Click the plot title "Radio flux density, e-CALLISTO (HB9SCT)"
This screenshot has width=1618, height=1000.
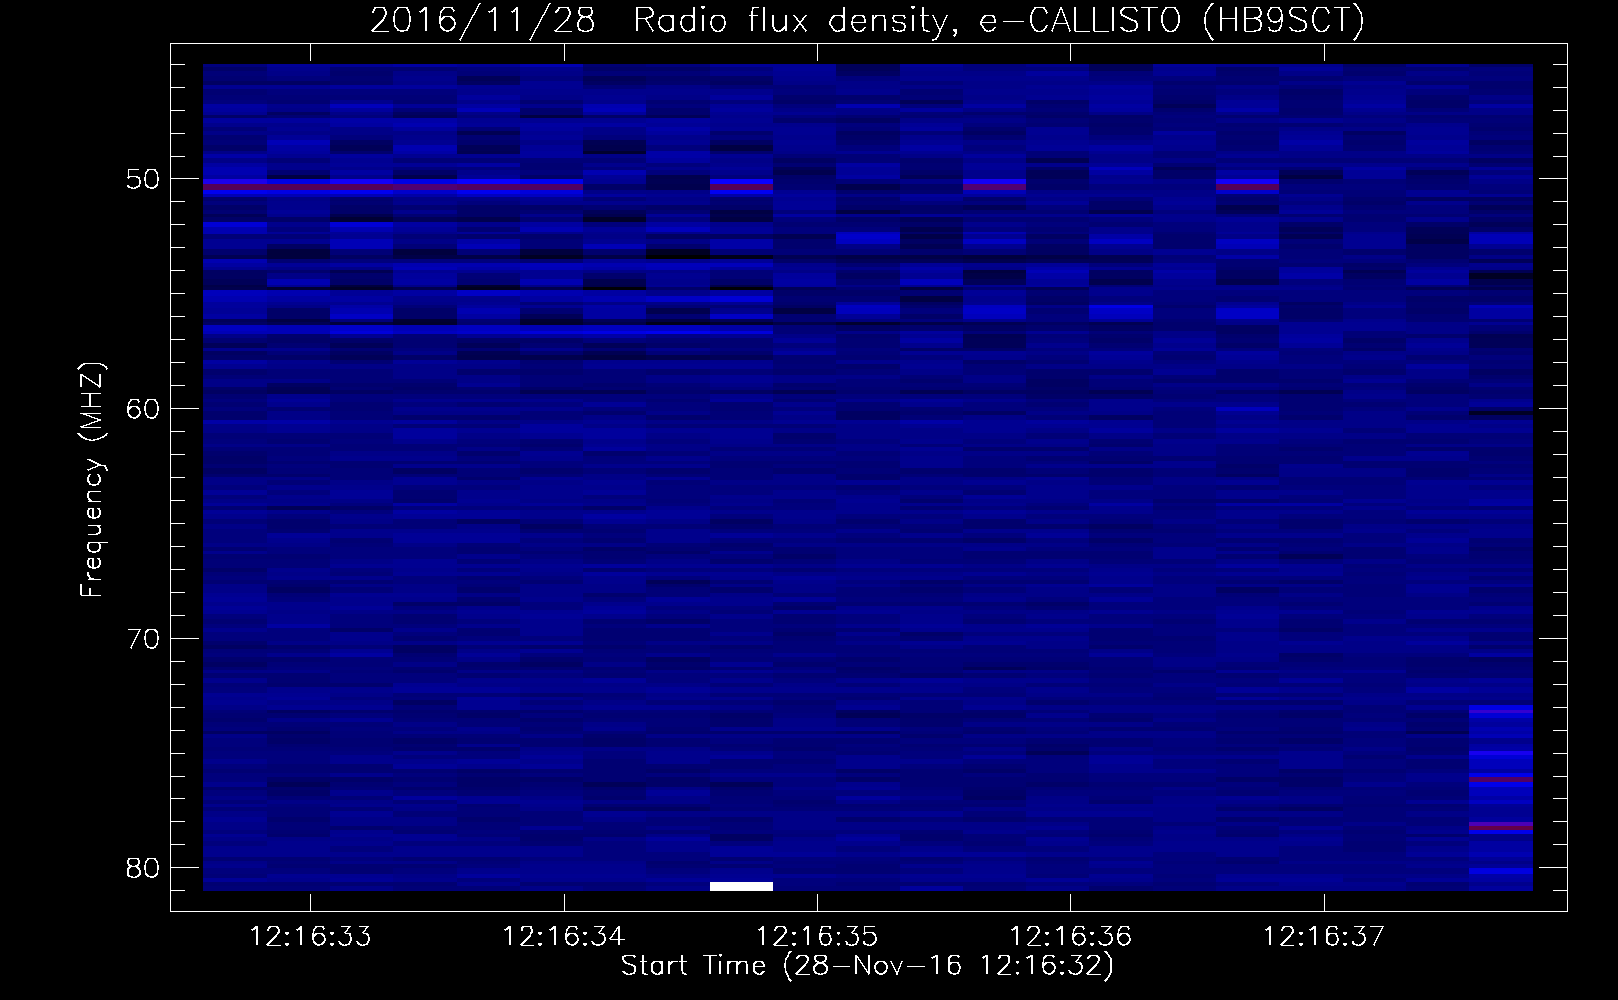(999, 21)
